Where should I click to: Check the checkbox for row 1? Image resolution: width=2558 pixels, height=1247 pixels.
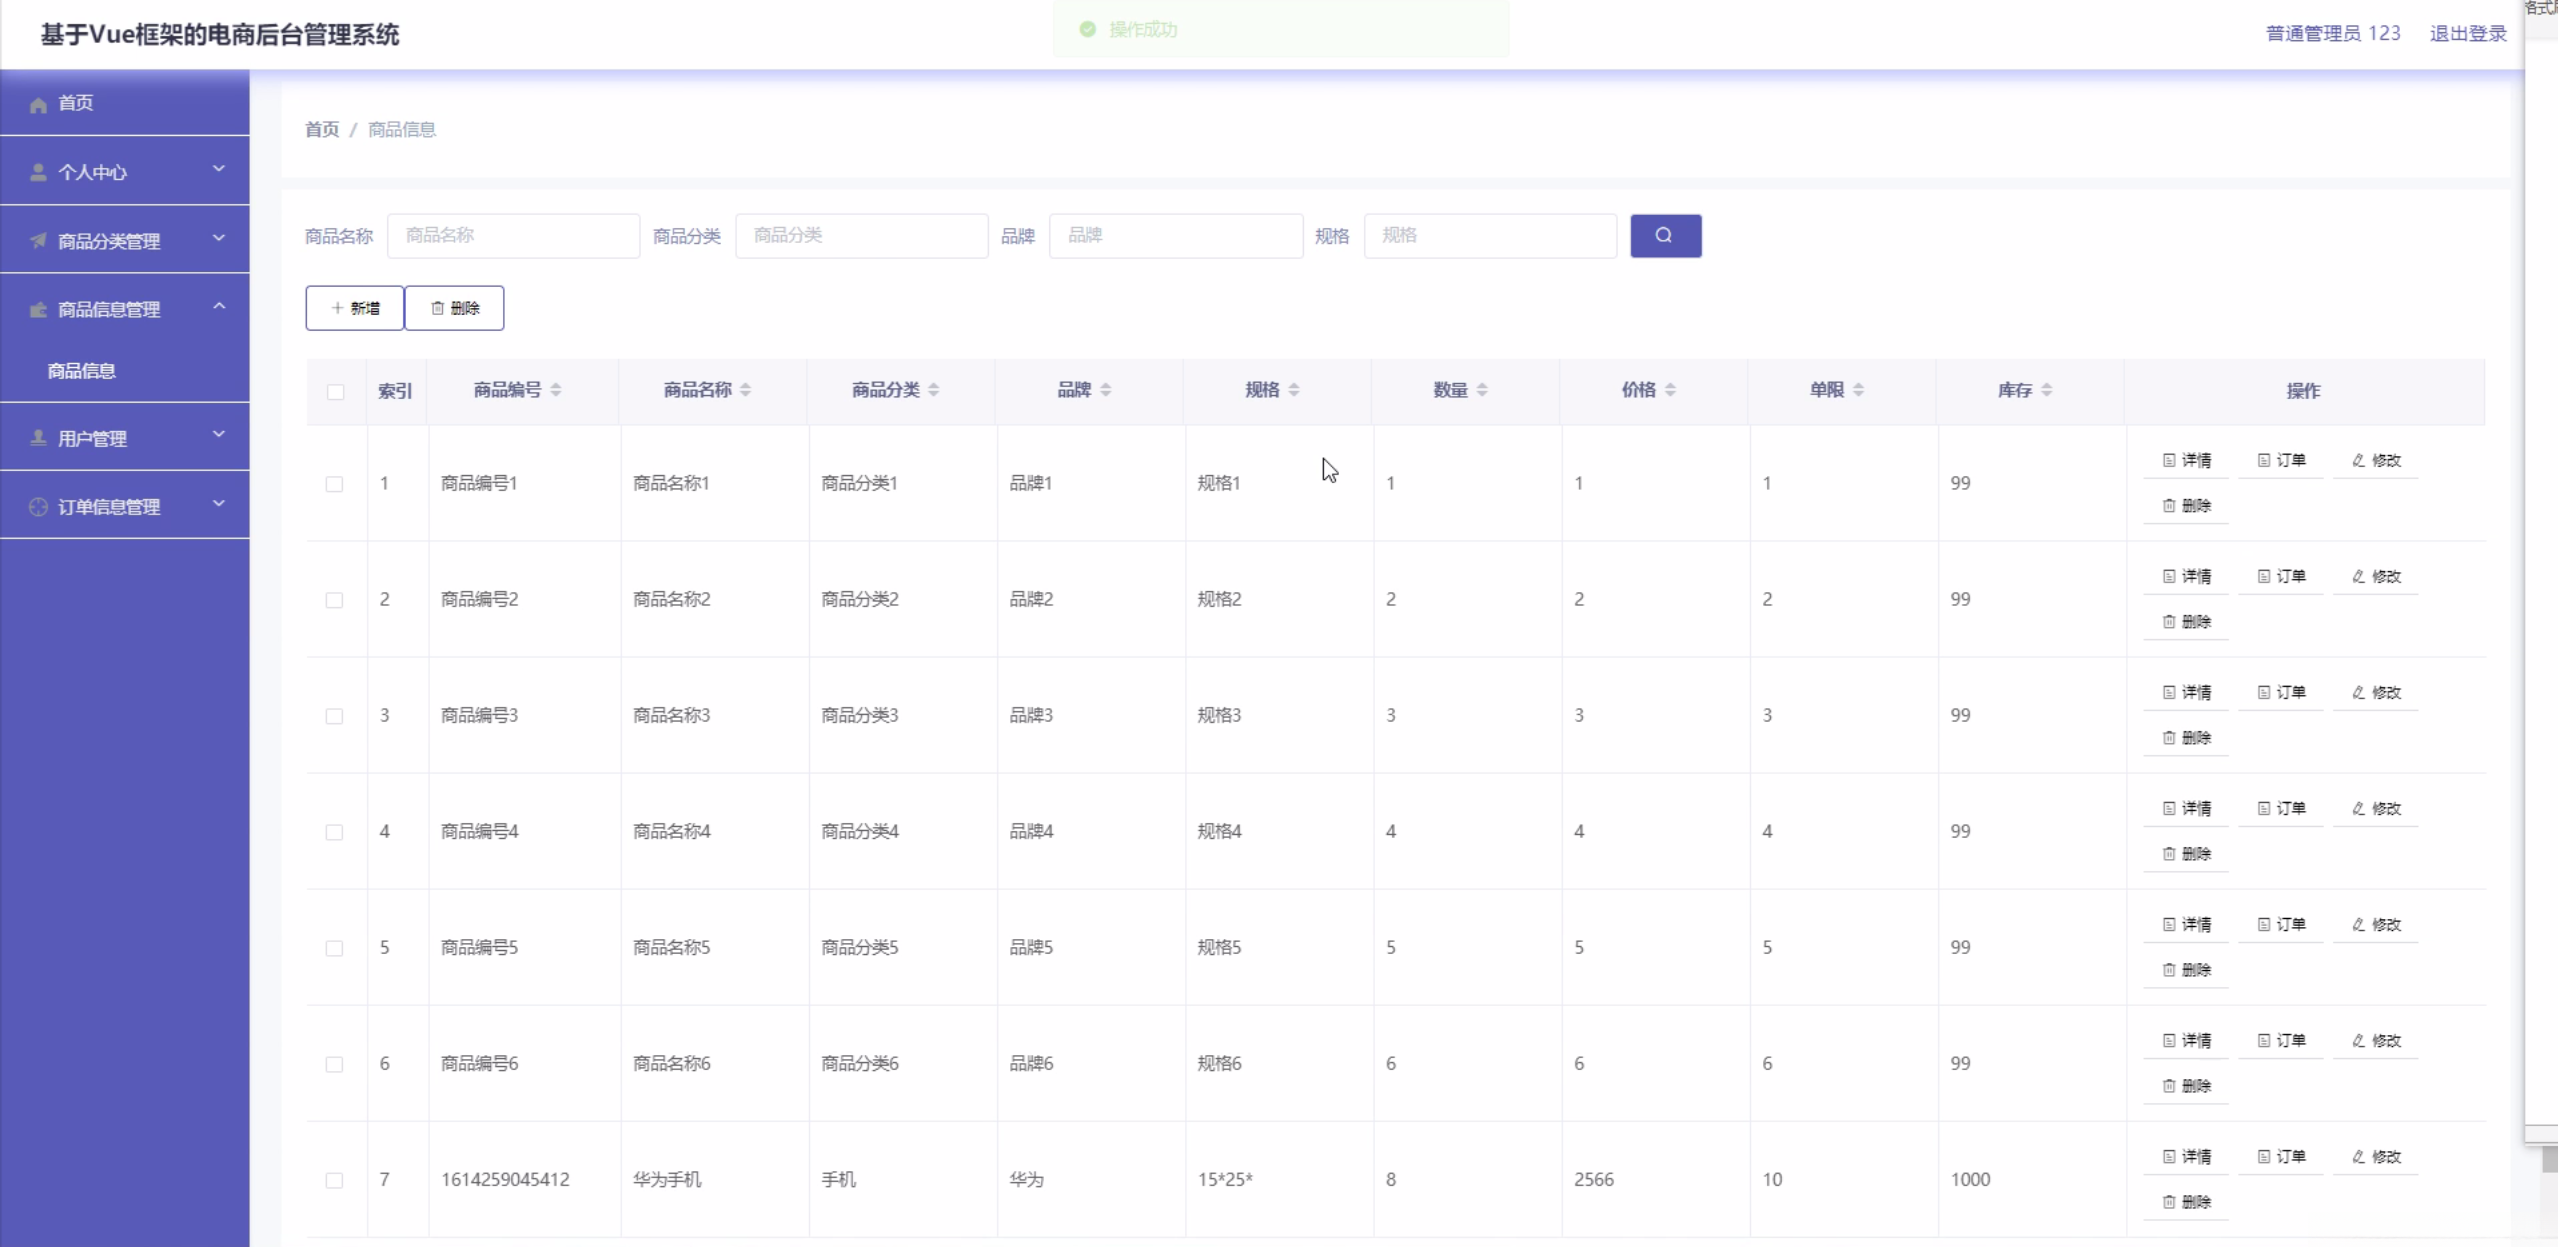point(334,484)
